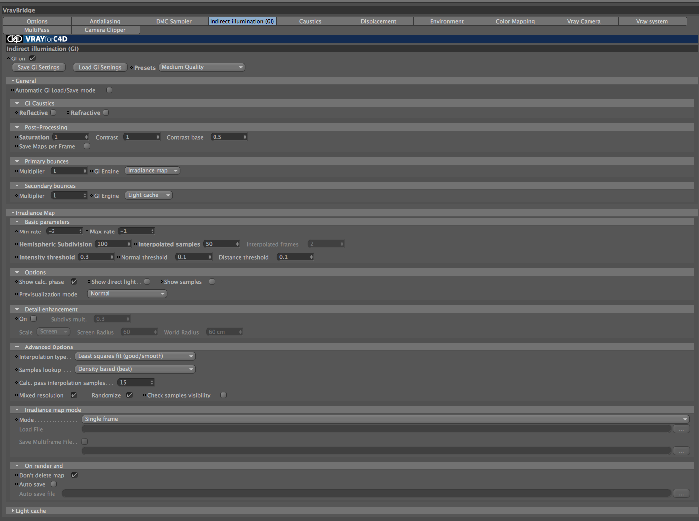Switch to Color Mapping tab
This screenshot has width=699, height=521.
tap(515, 21)
